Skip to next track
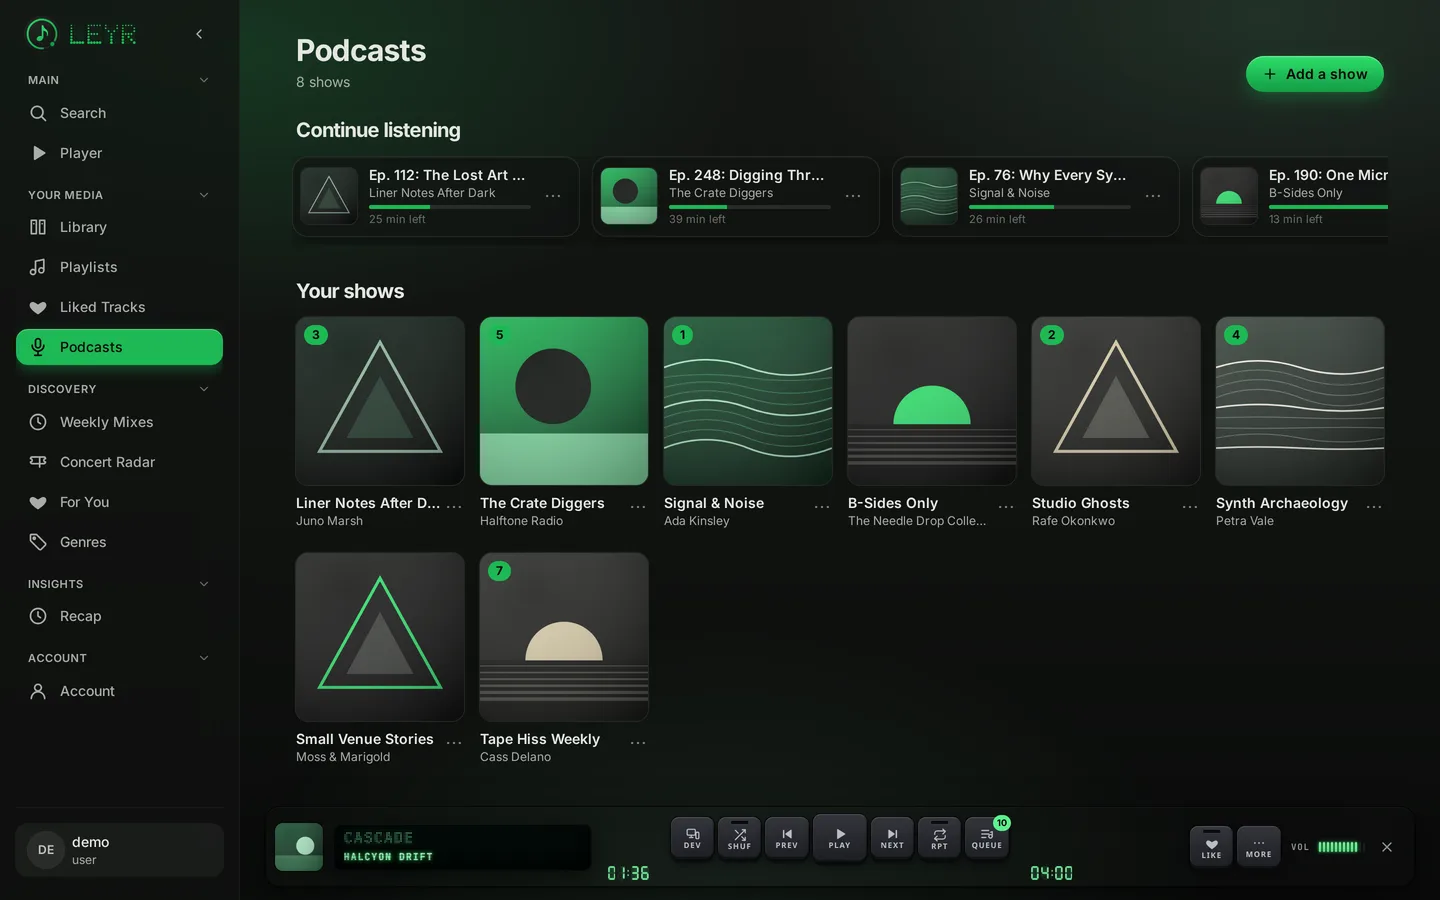The image size is (1440, 900). [x=892, y=838]
